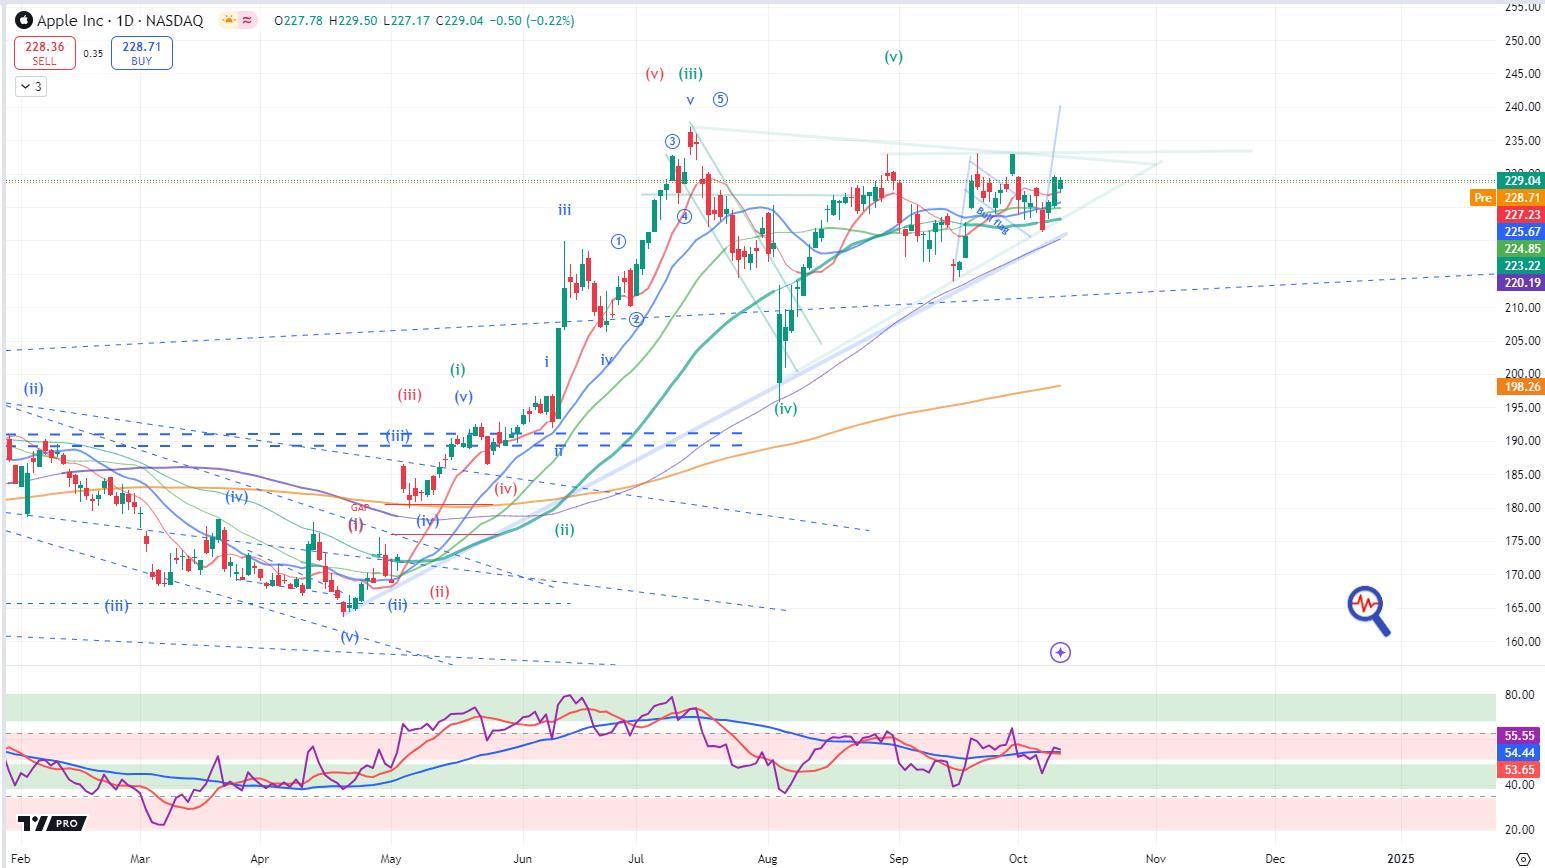Screen dimensions: 1545x868
Task: Select the red GAP annotation text
Action: [x=360, y=508]
